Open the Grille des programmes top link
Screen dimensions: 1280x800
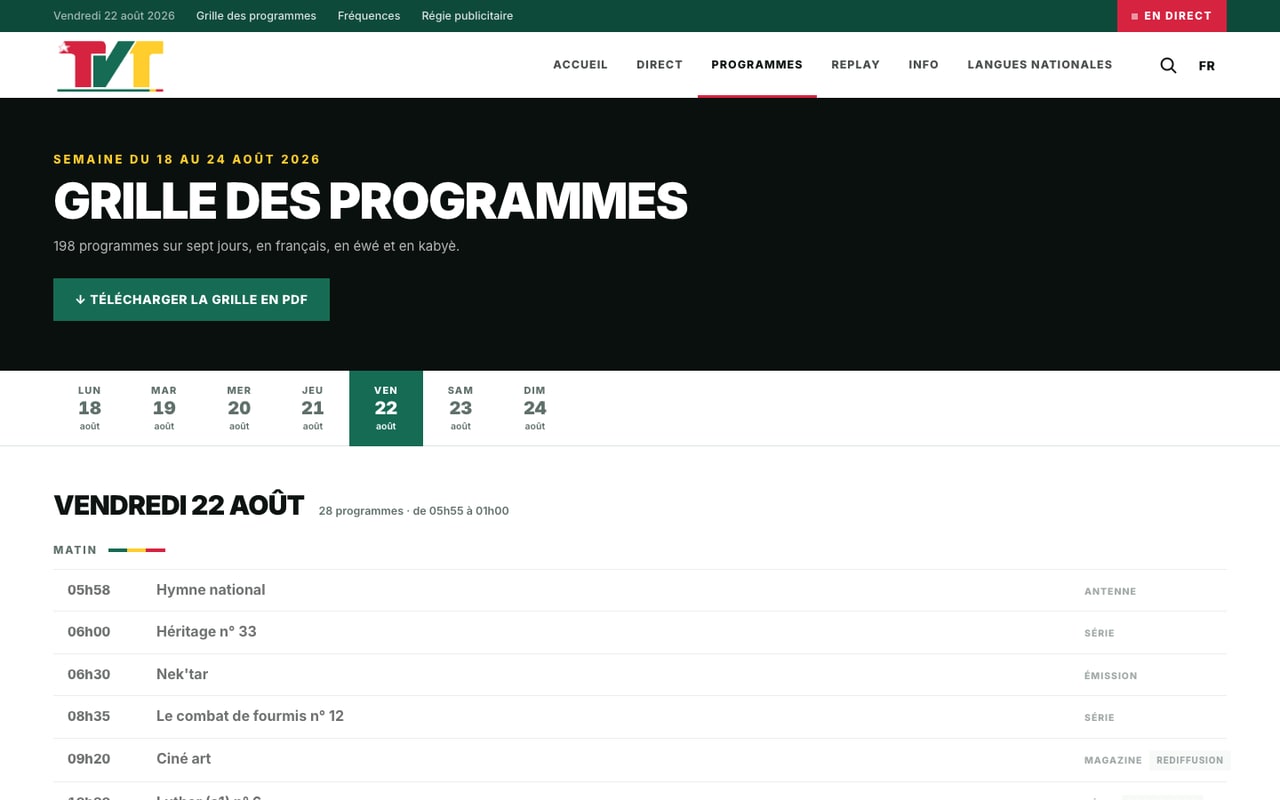tap(256, 16)
